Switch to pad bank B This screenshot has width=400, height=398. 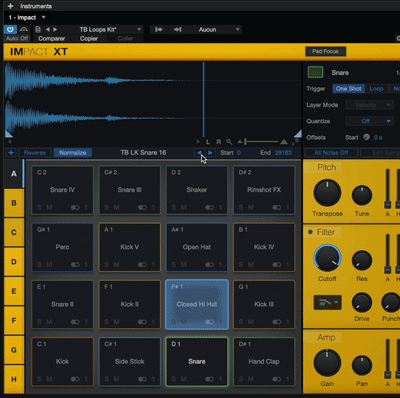[14, 203]
